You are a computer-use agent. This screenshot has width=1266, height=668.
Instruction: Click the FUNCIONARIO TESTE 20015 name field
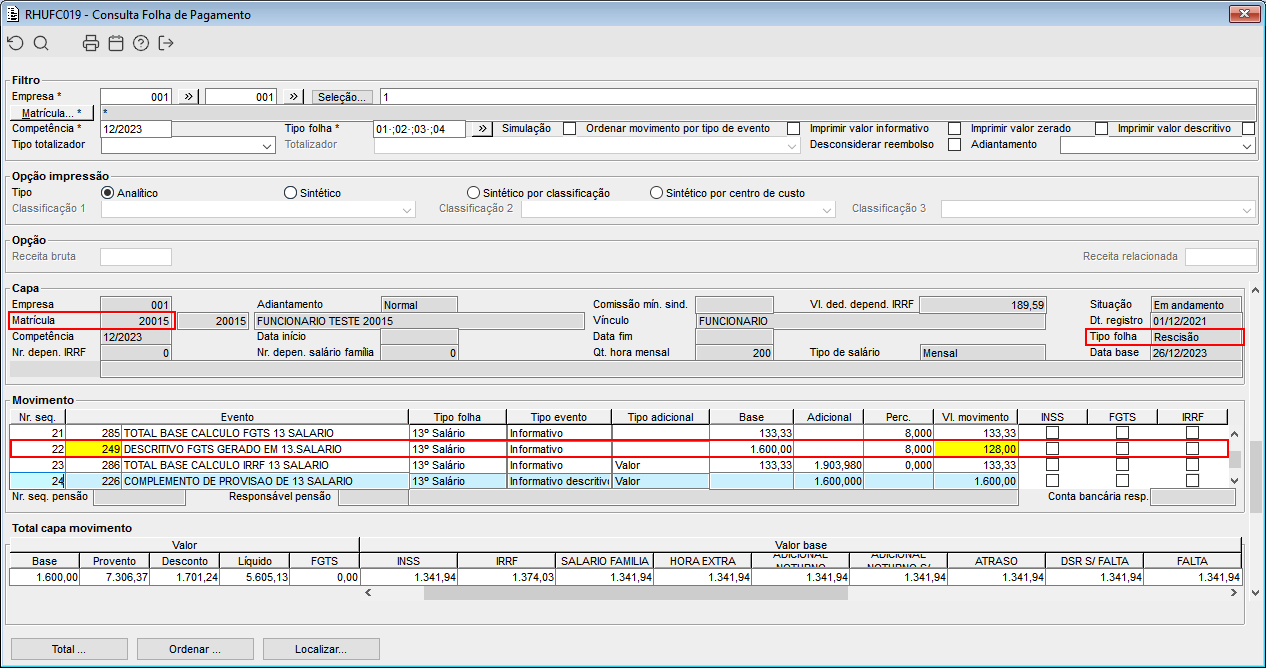pos(418,321)
